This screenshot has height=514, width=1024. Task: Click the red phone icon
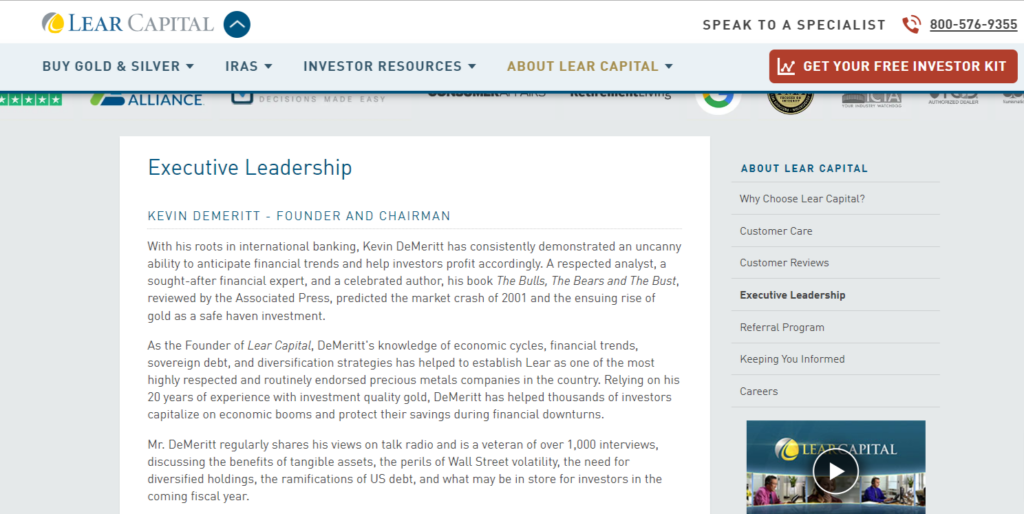coord(911,25)
